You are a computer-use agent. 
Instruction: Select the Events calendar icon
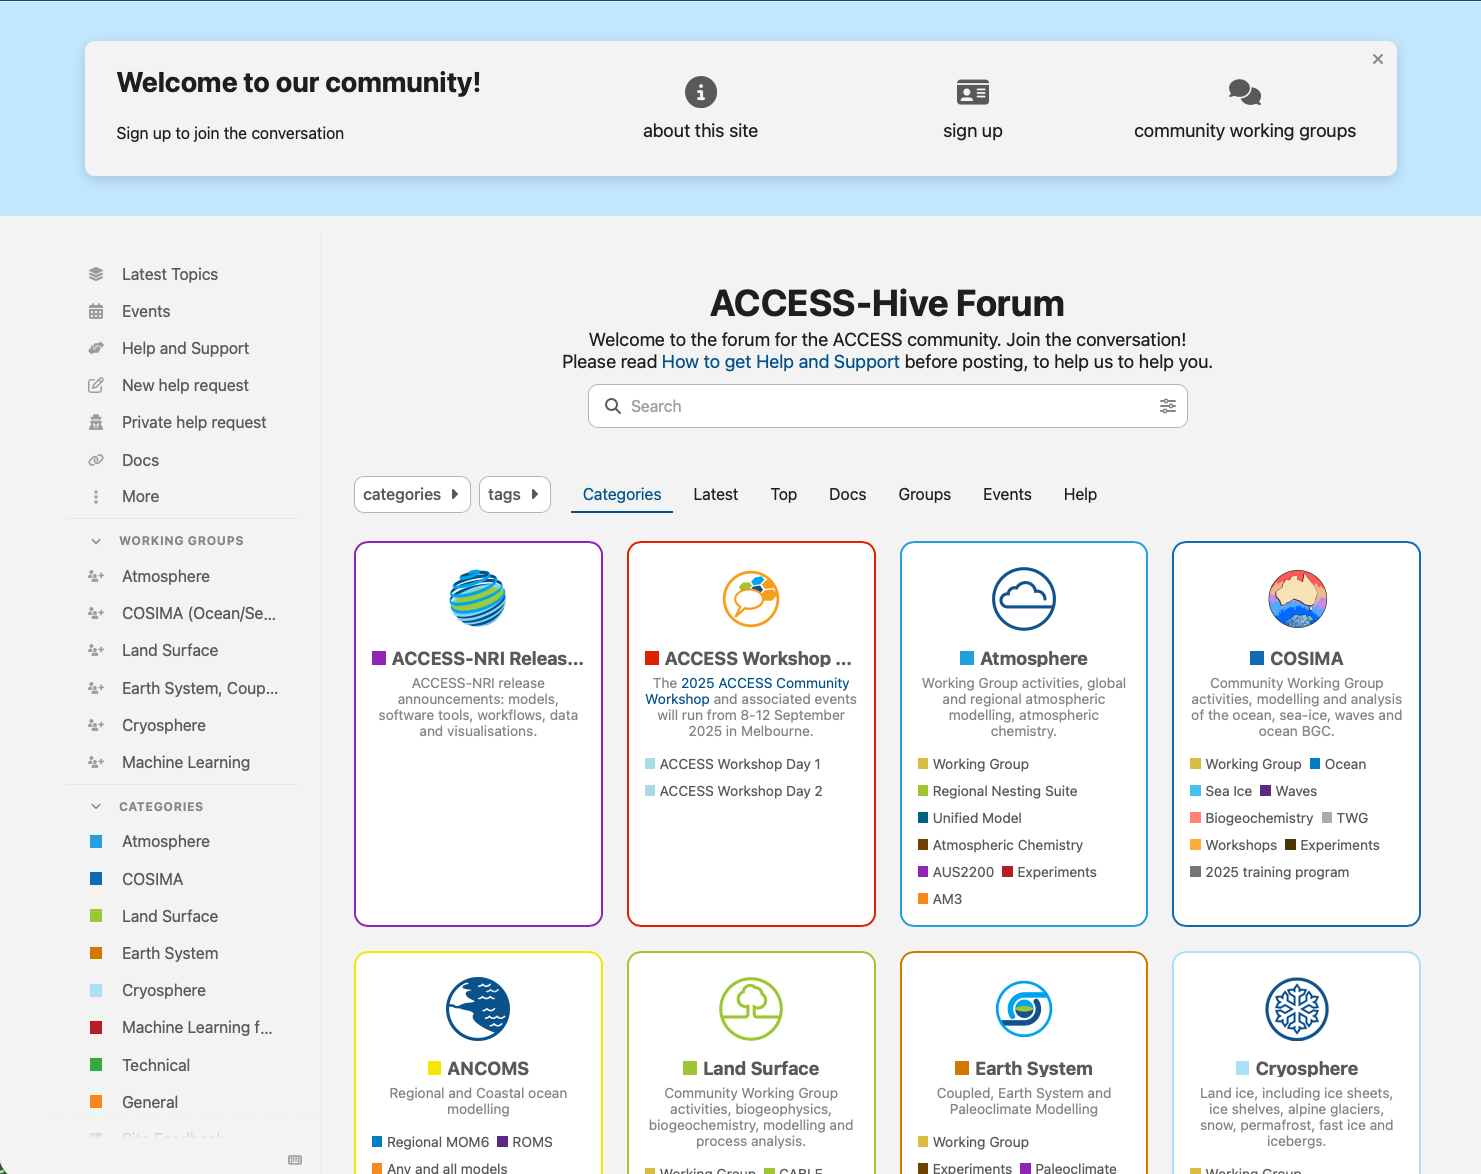96,311
